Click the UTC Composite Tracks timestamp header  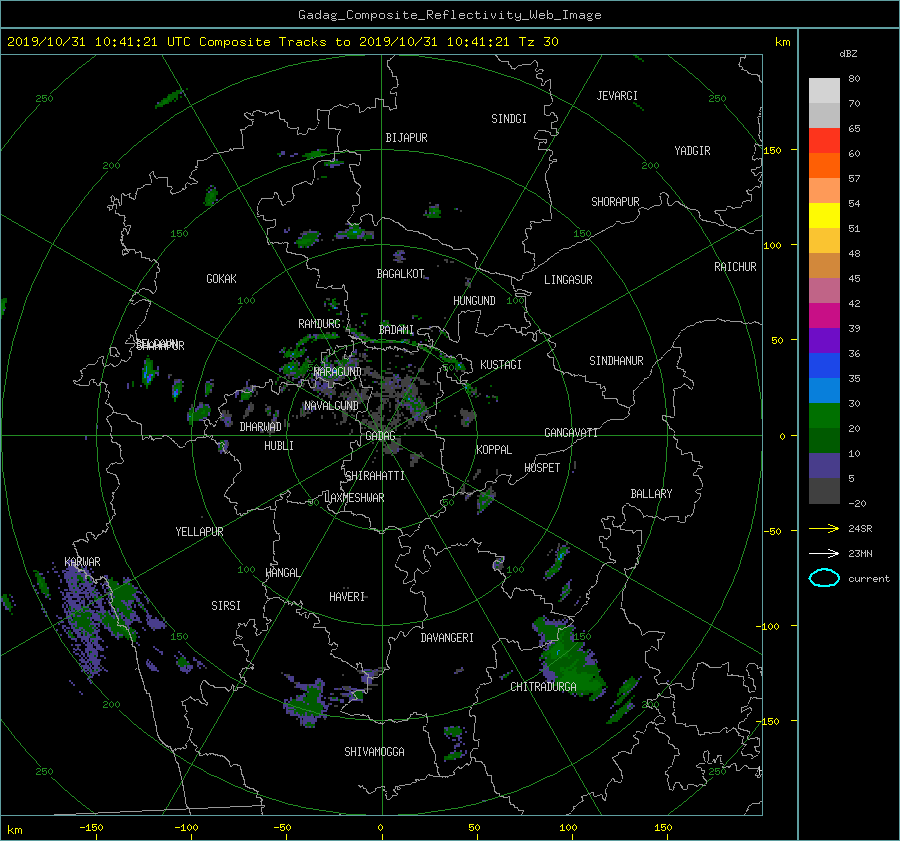[282, 42]
